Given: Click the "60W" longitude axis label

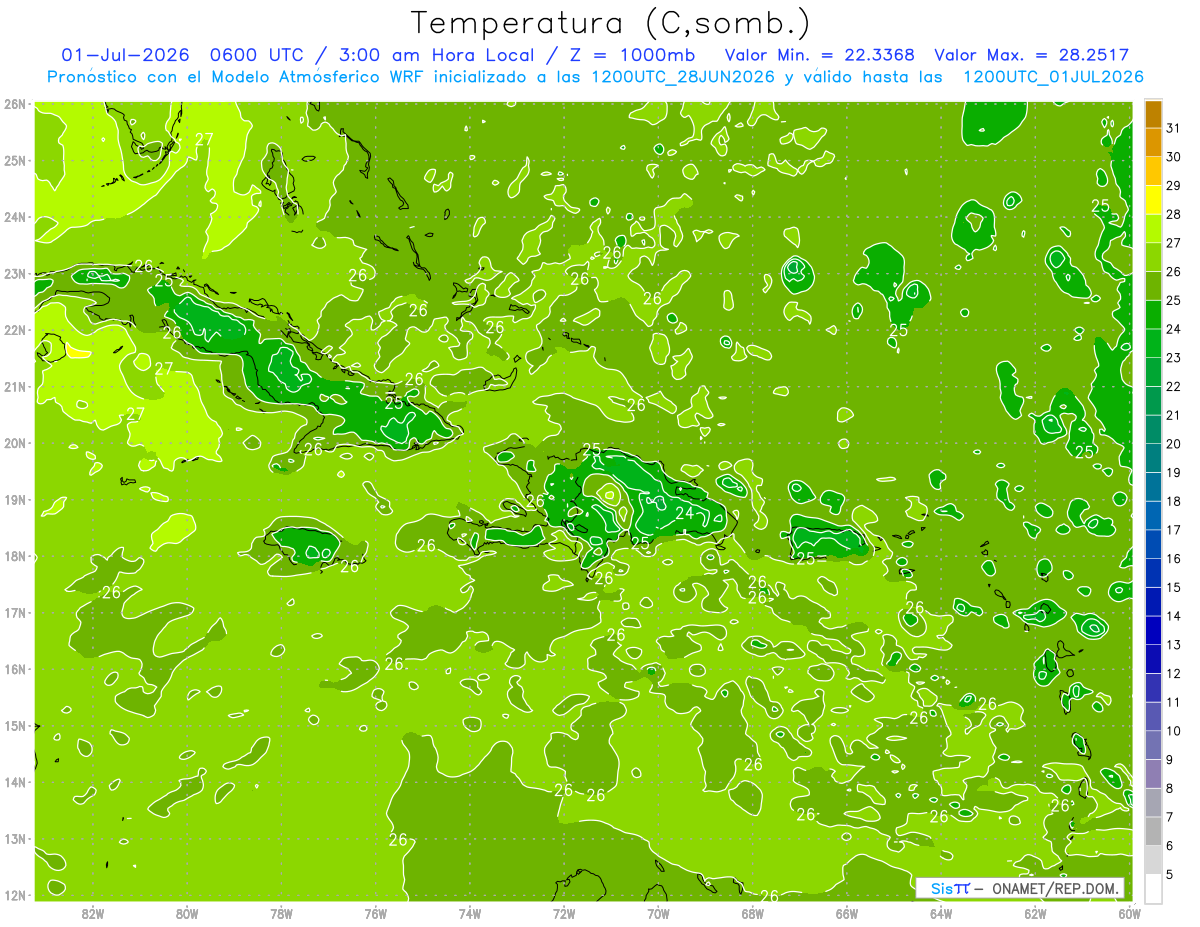Looking at the screenshot, I should click(1129, 913).
